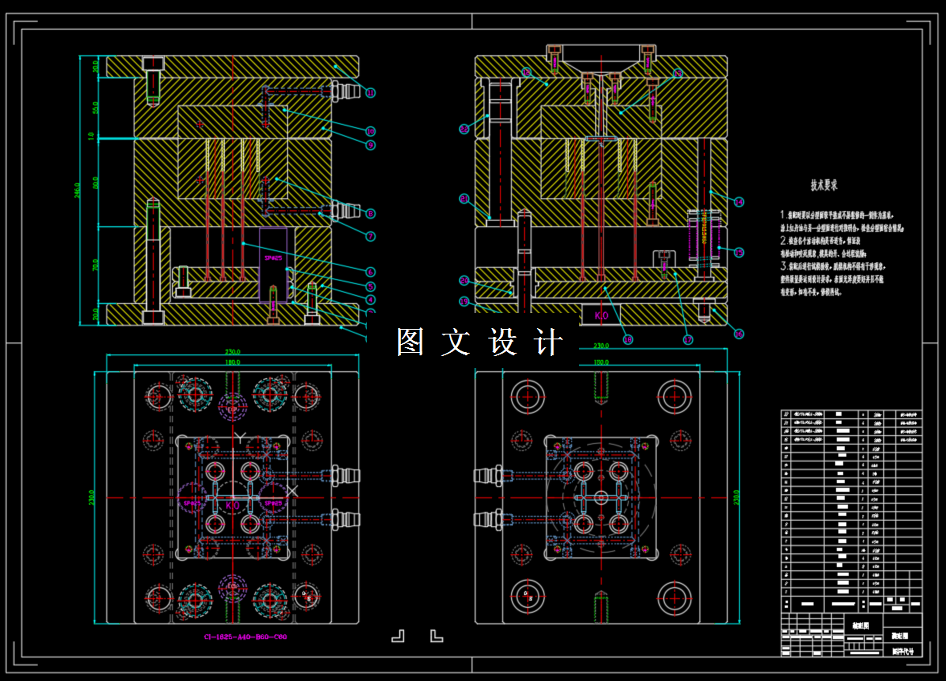
Task: Click the 180.0 width dimension above the left plan view
Action: click(x=232, y=362)
